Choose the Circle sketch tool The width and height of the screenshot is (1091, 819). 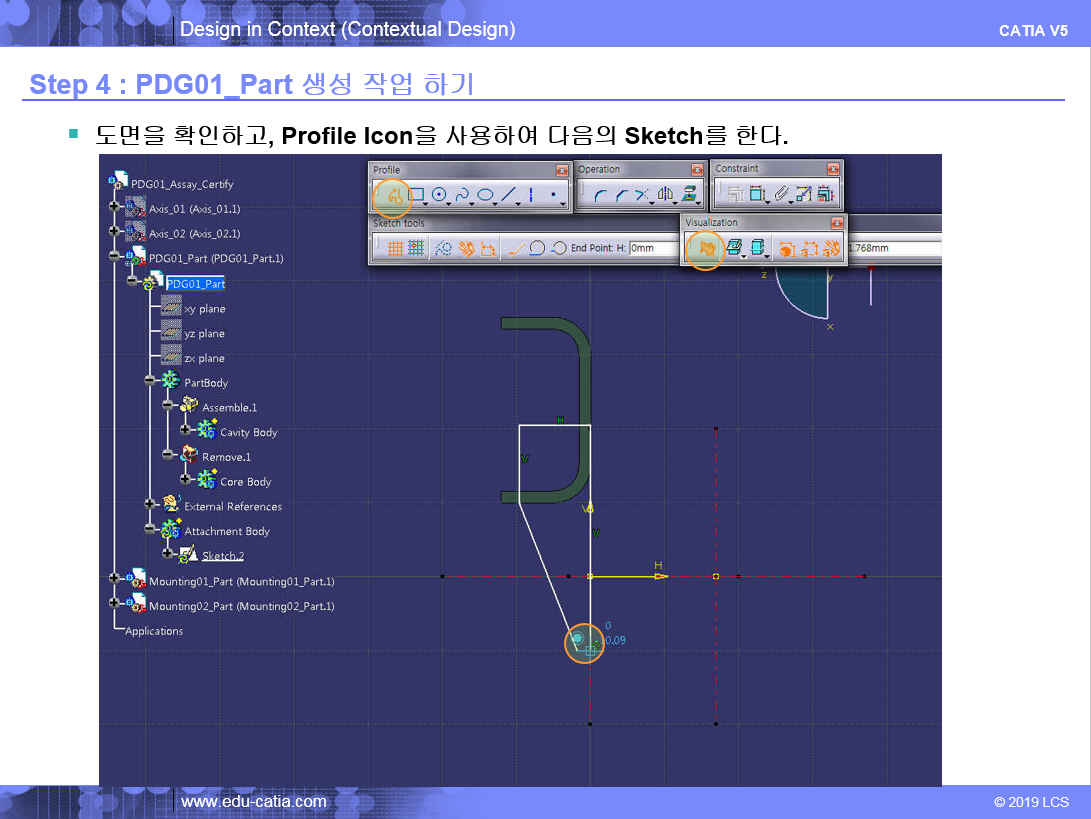(x=439, y=195)
